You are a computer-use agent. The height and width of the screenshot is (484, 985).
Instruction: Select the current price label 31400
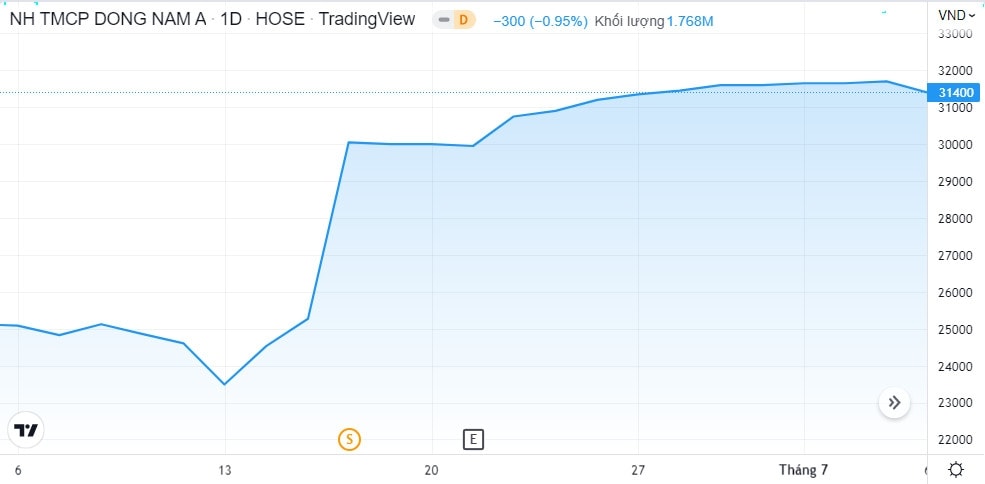pyautogui.click(x=954, y=93)
